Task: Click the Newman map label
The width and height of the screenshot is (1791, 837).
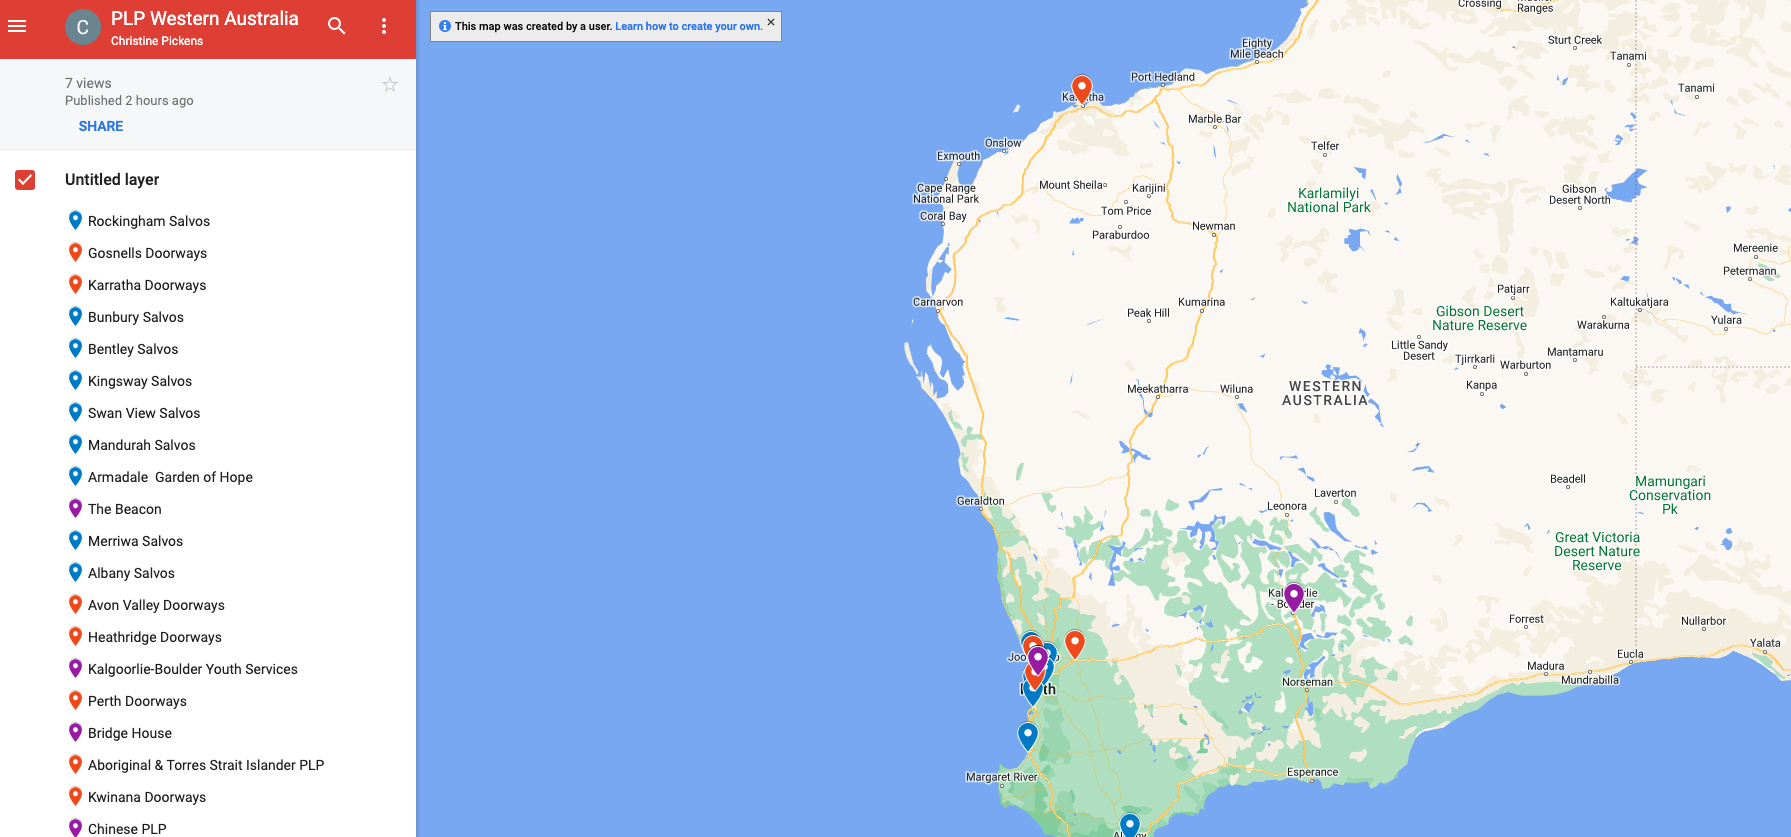Action: click(x=1214, y=226)
